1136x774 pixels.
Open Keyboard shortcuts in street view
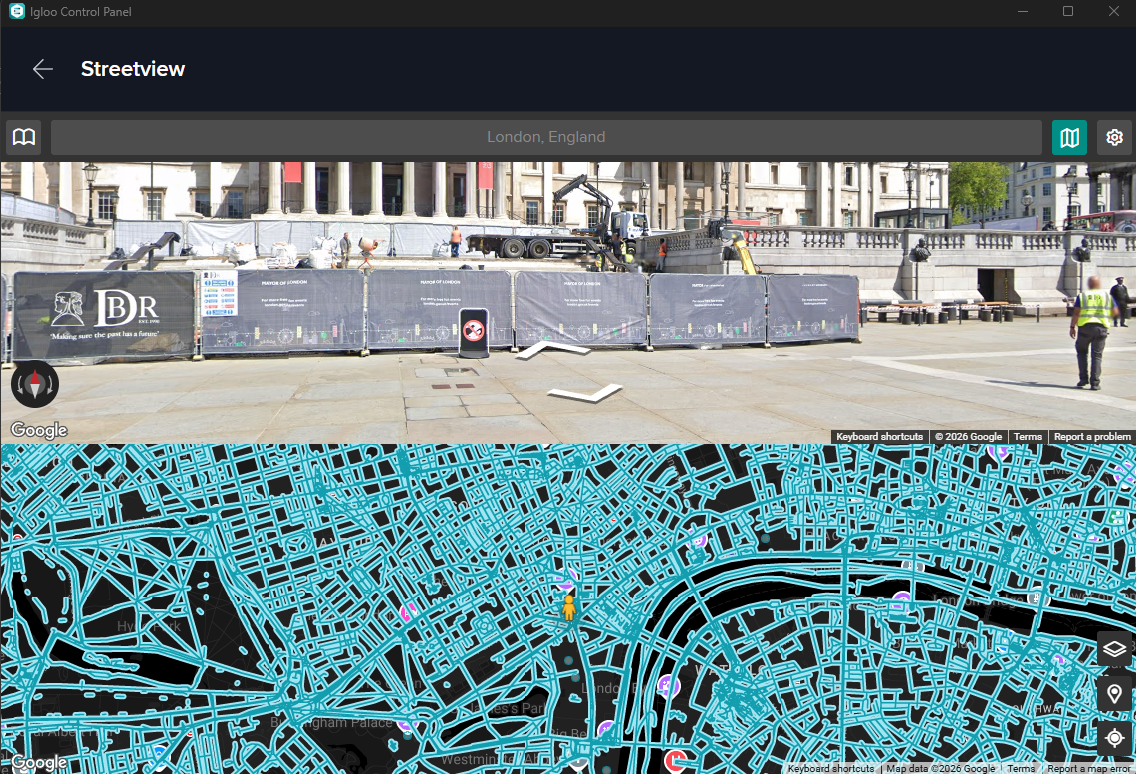[880, 436]
